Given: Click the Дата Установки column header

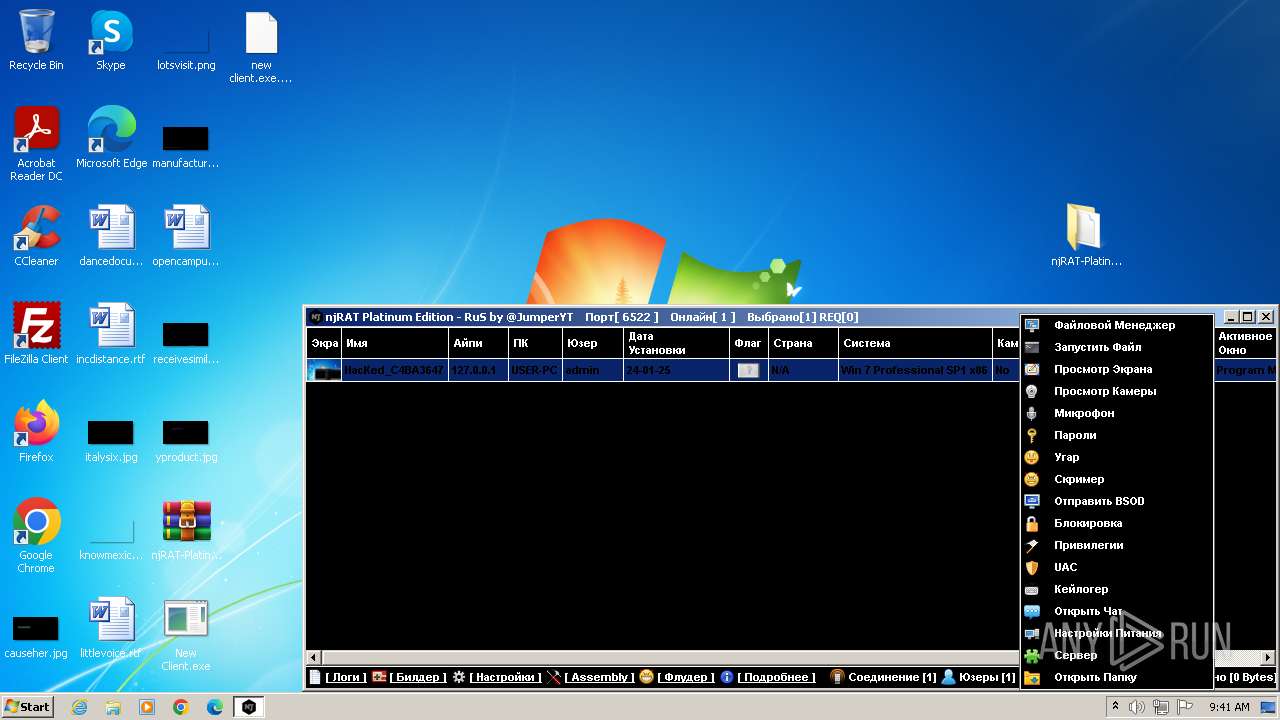Looking at the screenshot, I should 676,343.
